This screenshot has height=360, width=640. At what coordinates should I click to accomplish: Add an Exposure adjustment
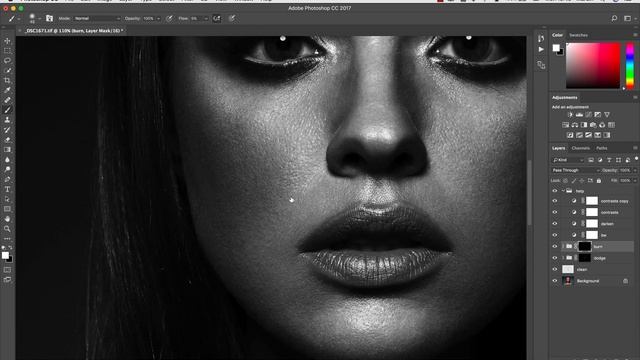[x=598, y=115]
